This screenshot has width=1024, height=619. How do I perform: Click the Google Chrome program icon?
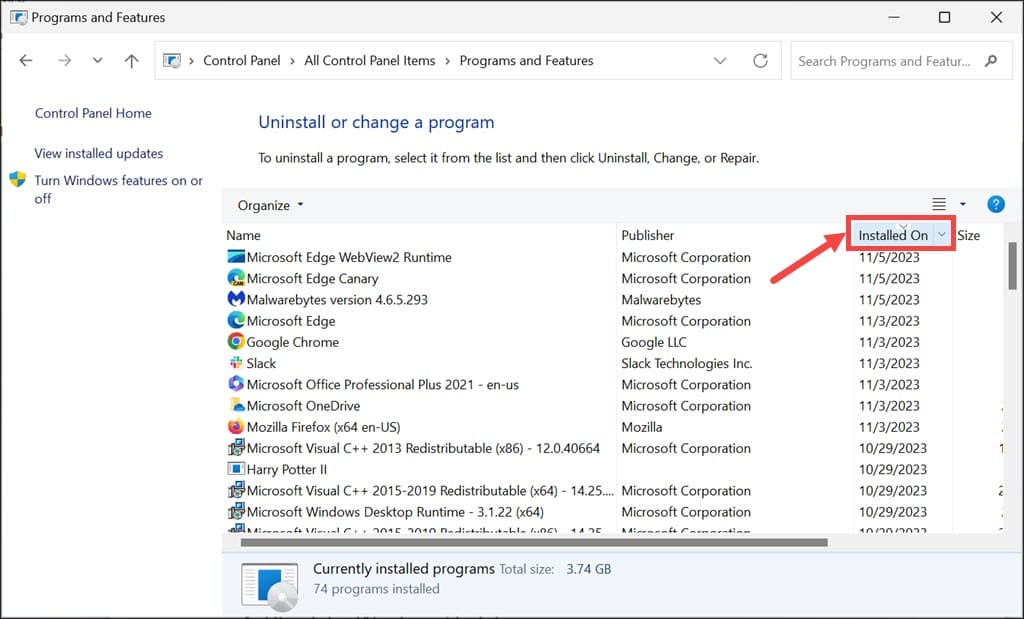[x=236, y=341]
